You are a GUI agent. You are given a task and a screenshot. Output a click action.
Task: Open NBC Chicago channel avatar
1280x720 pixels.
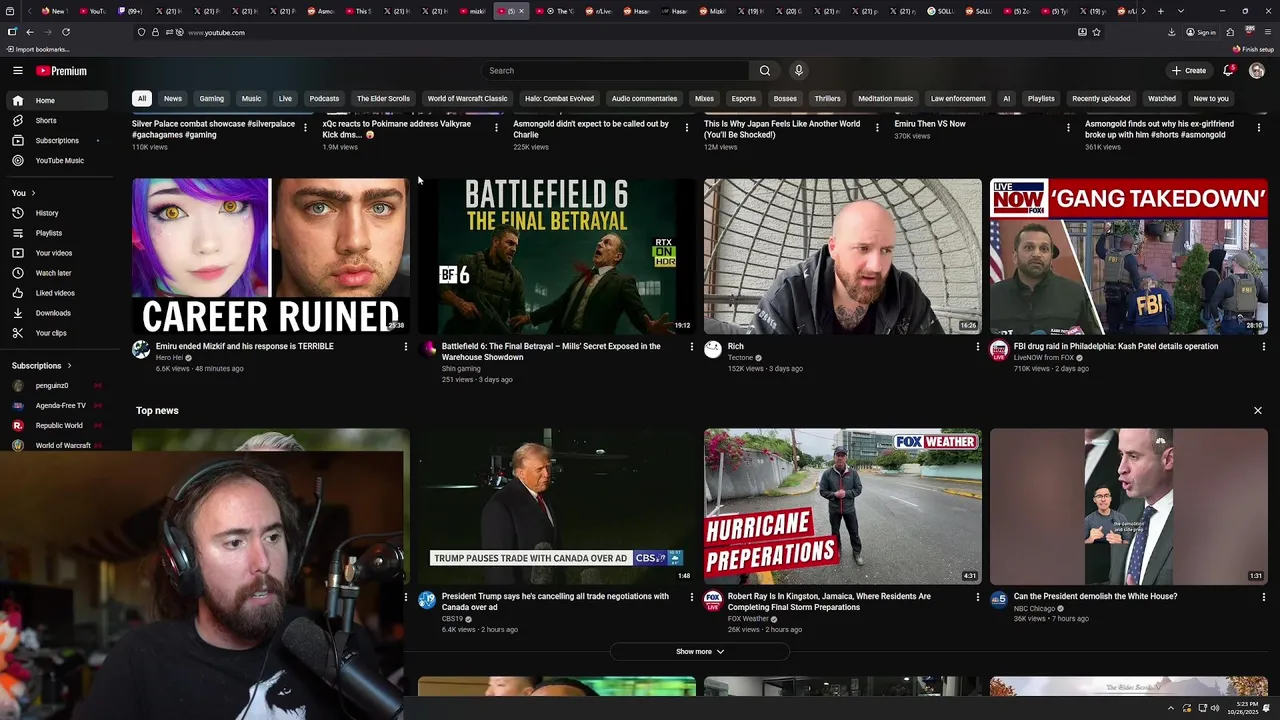pos(999,600)
